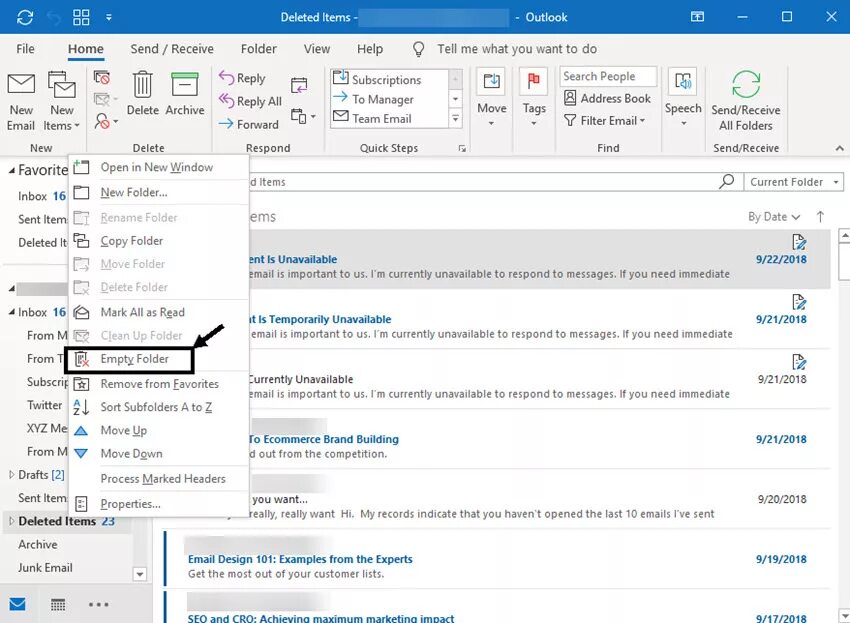Choose Open in New Window from context menu
850x623 pixels.
[x=158, y=167]
